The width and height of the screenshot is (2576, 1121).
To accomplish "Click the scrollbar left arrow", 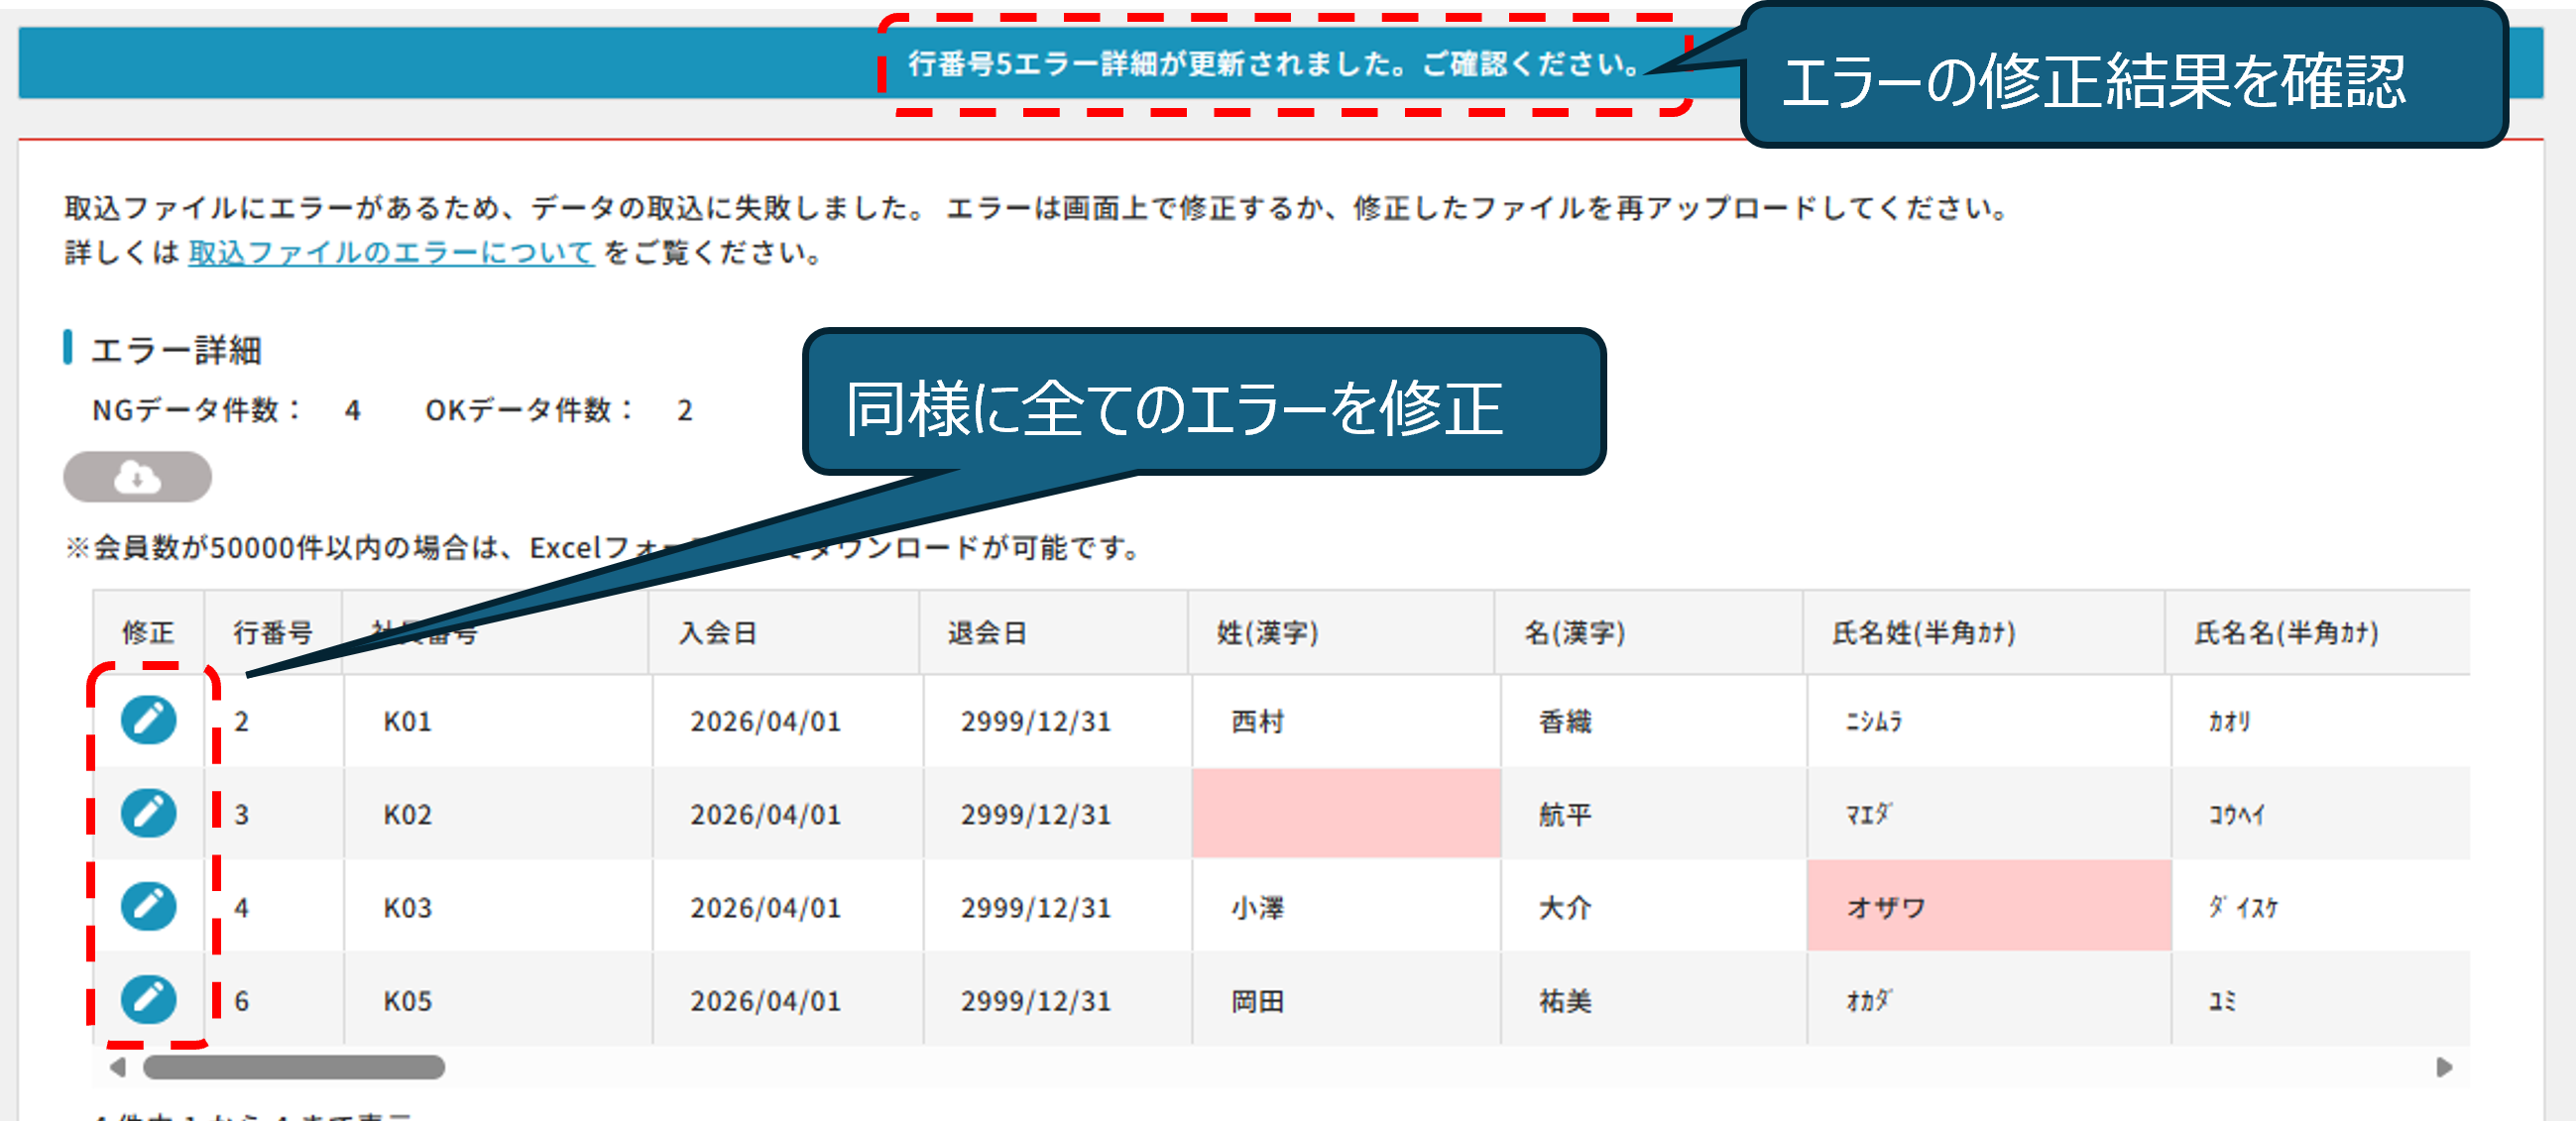I will coord(118,1067).
